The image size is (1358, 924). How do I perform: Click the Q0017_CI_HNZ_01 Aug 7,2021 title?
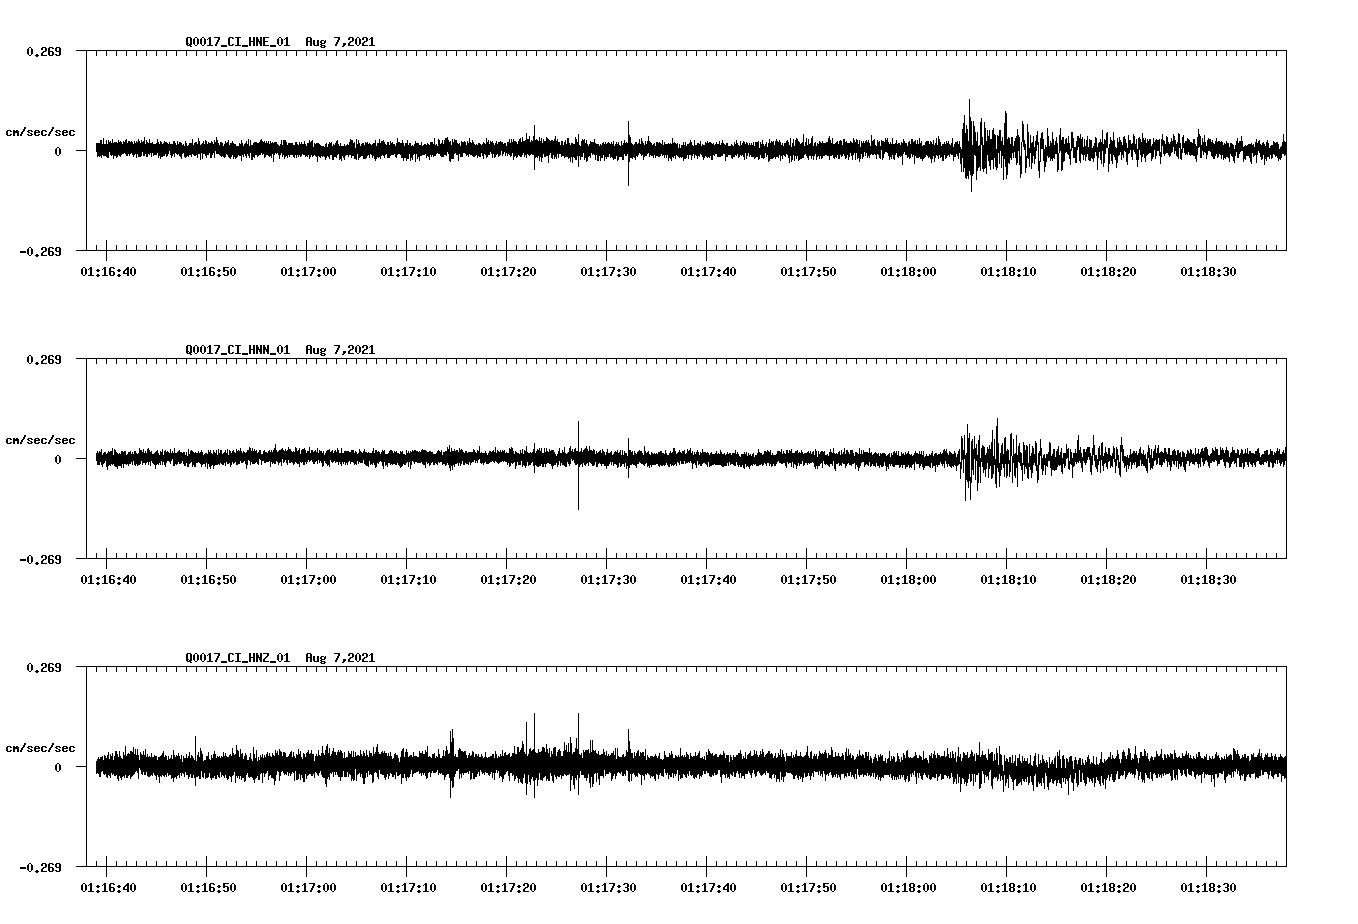coord(280,658)
